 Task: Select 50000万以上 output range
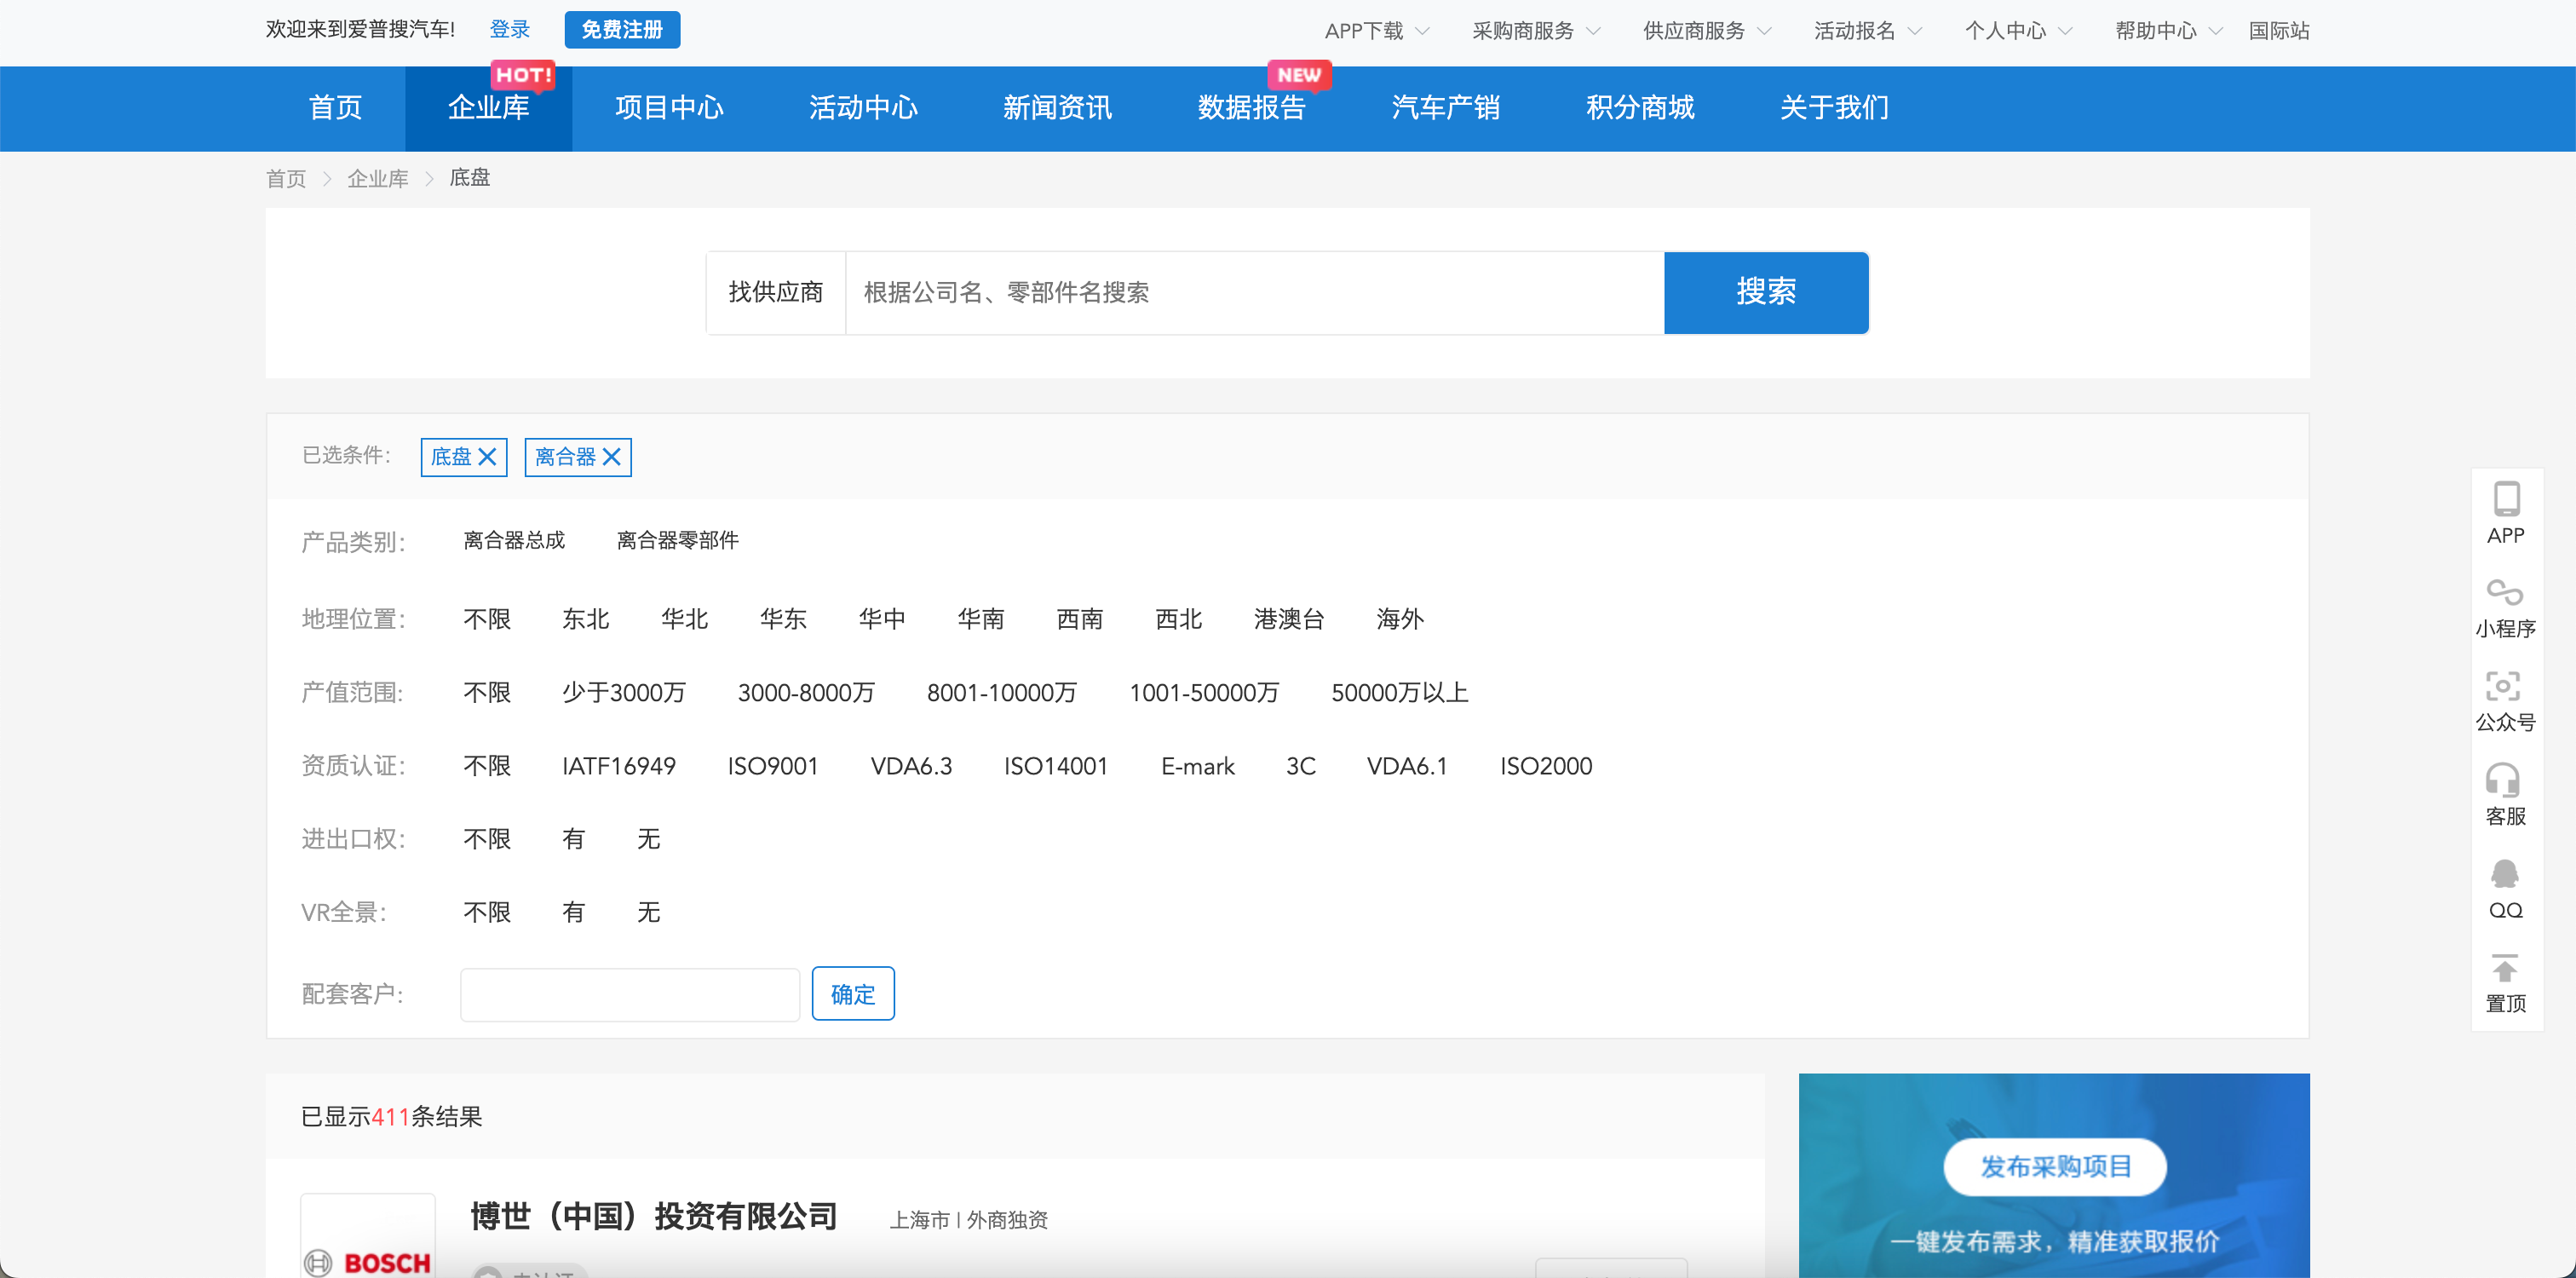(1399, 693)
